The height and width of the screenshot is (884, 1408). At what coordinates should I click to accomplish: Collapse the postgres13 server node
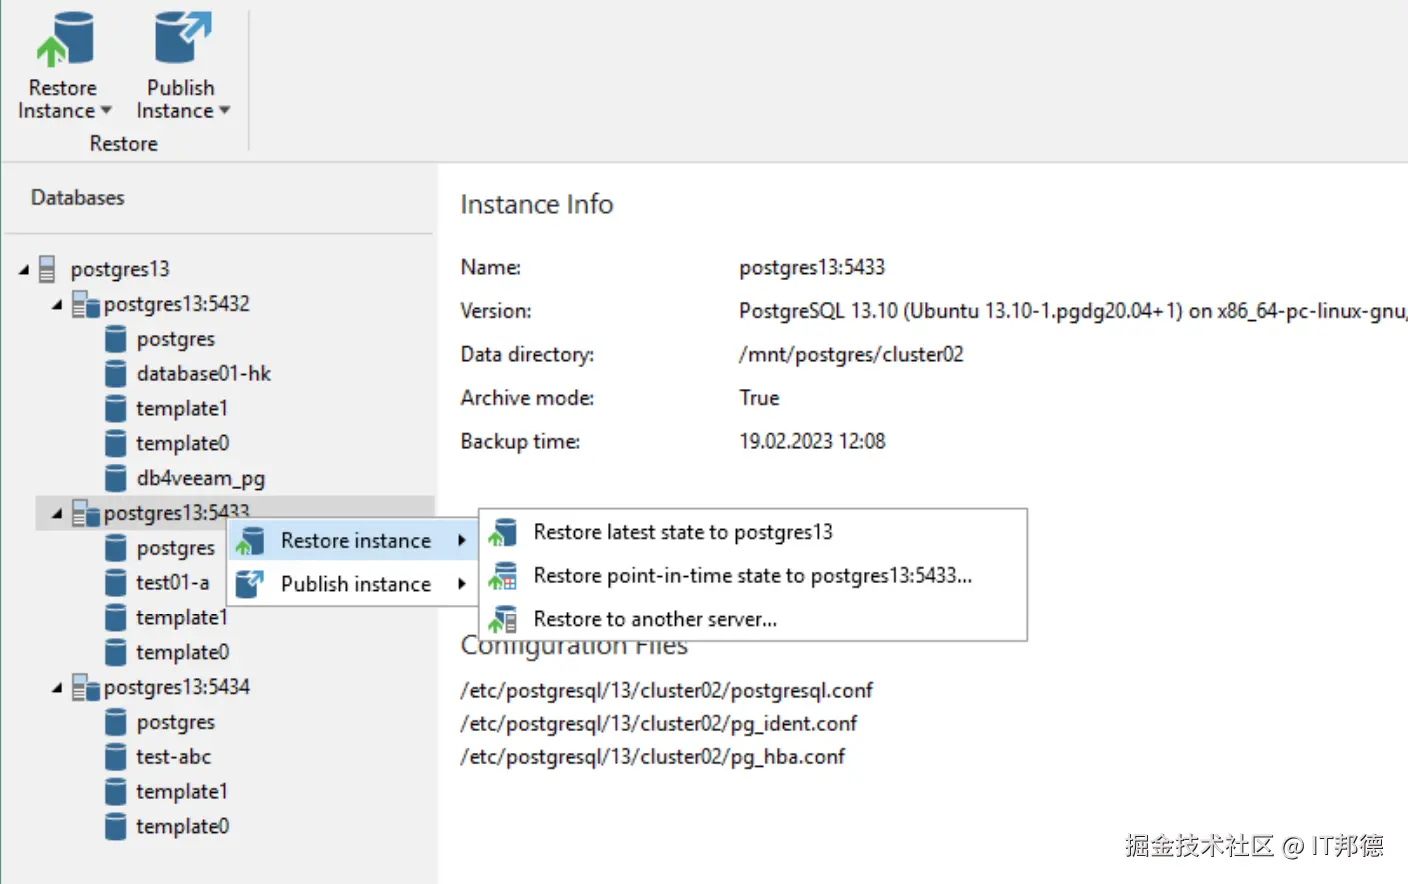(24, 269)
